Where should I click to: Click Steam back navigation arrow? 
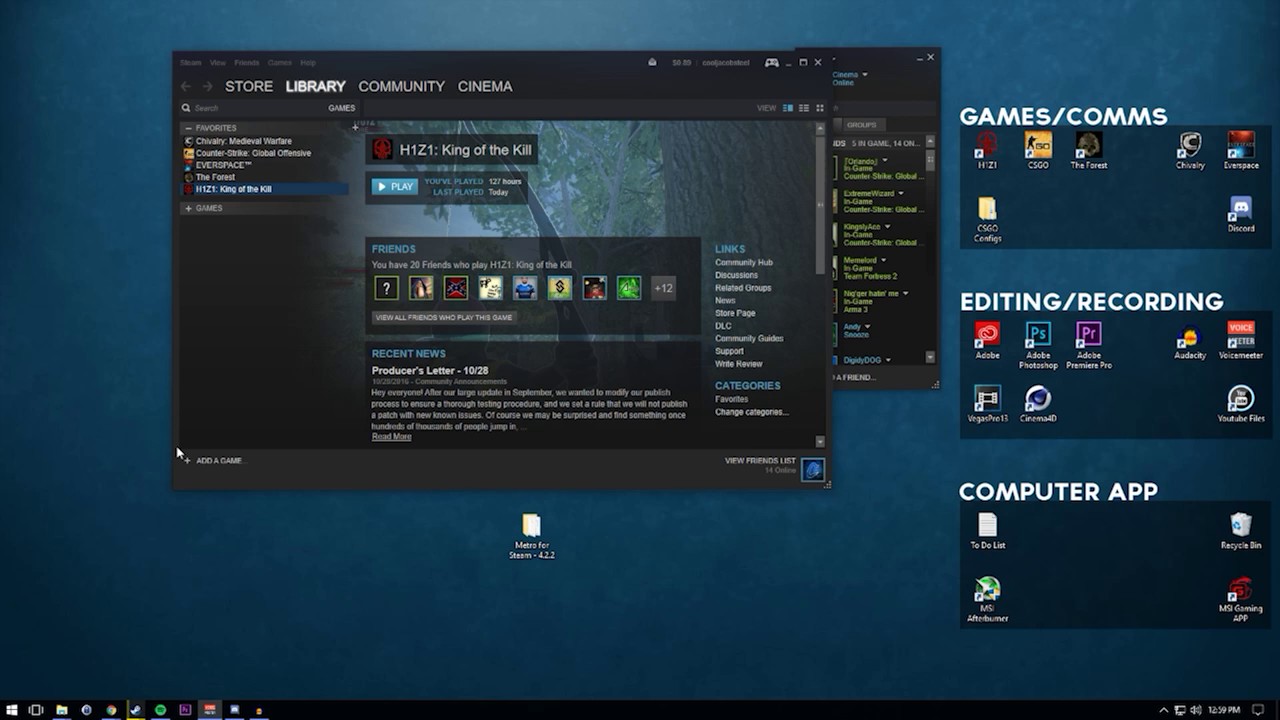point(186,87)
